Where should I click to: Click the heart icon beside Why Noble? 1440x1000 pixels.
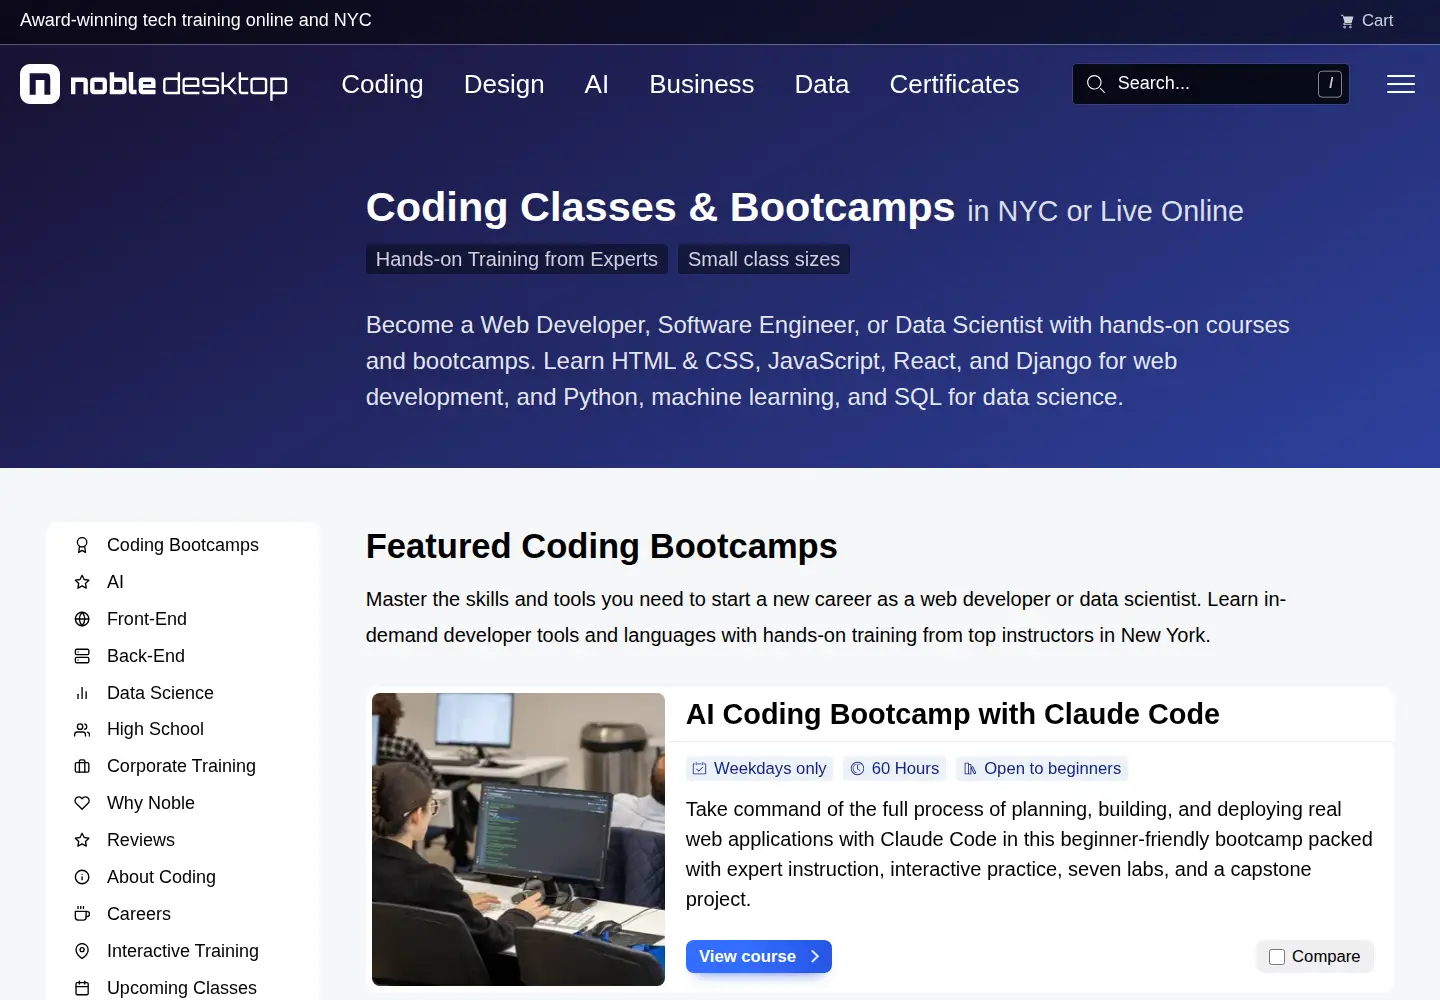pos(82,803)
